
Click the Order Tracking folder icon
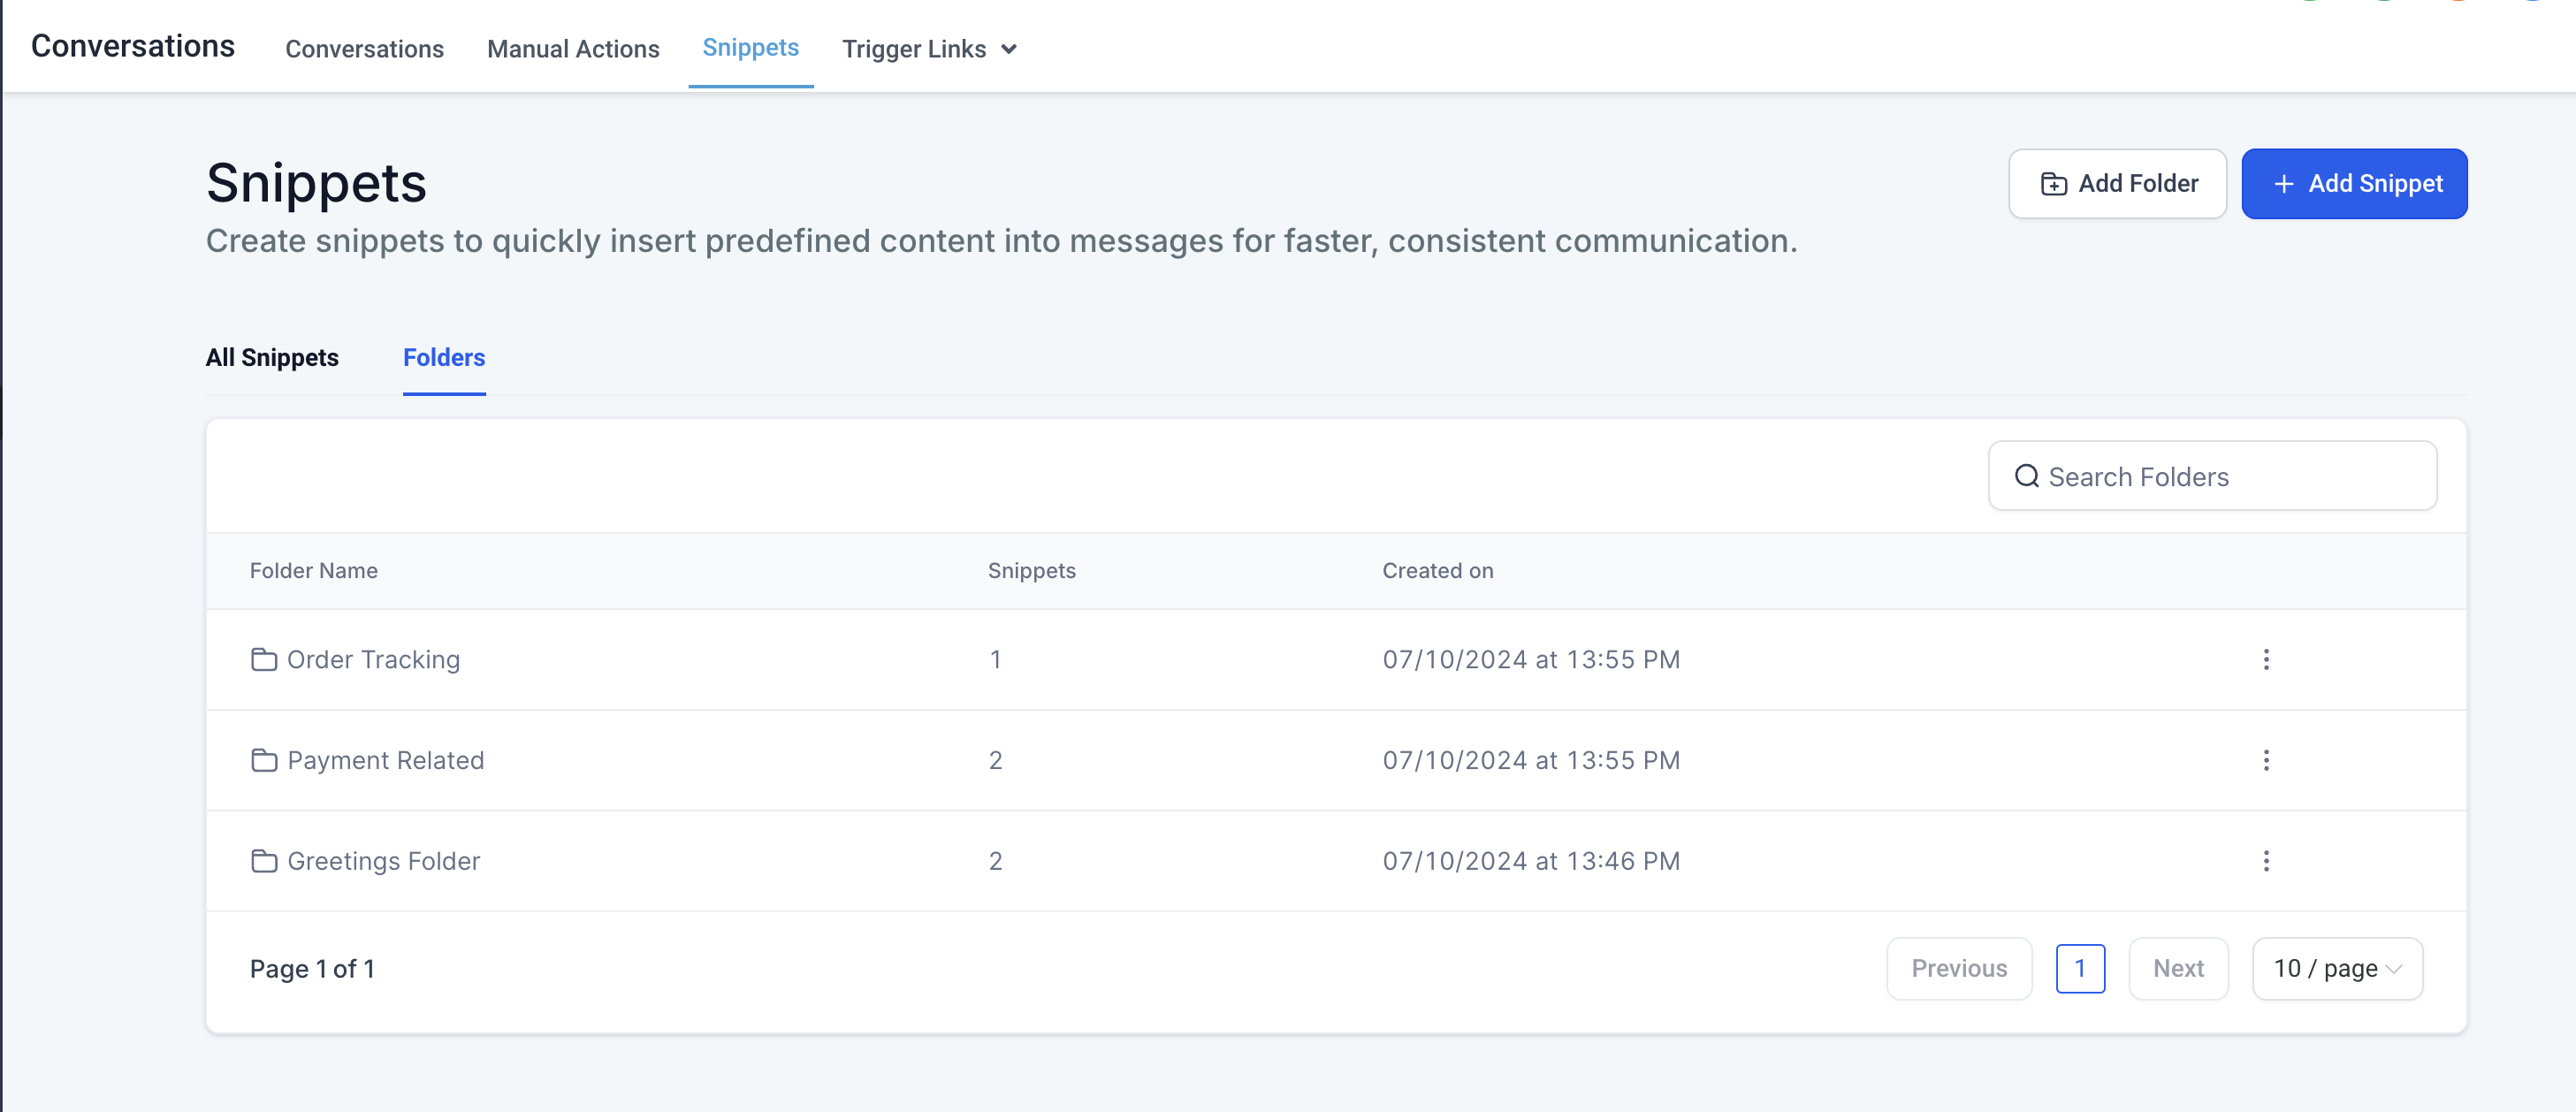coord(264,659)
